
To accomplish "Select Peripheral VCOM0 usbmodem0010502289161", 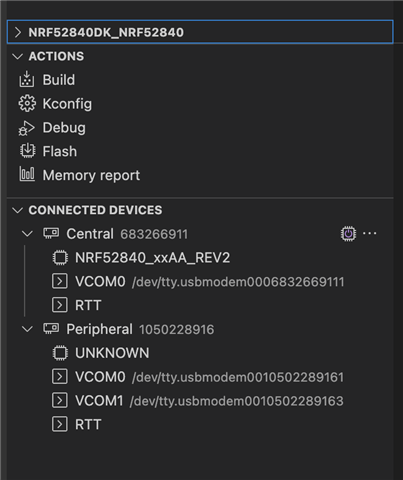I will (x=198, y=377).
